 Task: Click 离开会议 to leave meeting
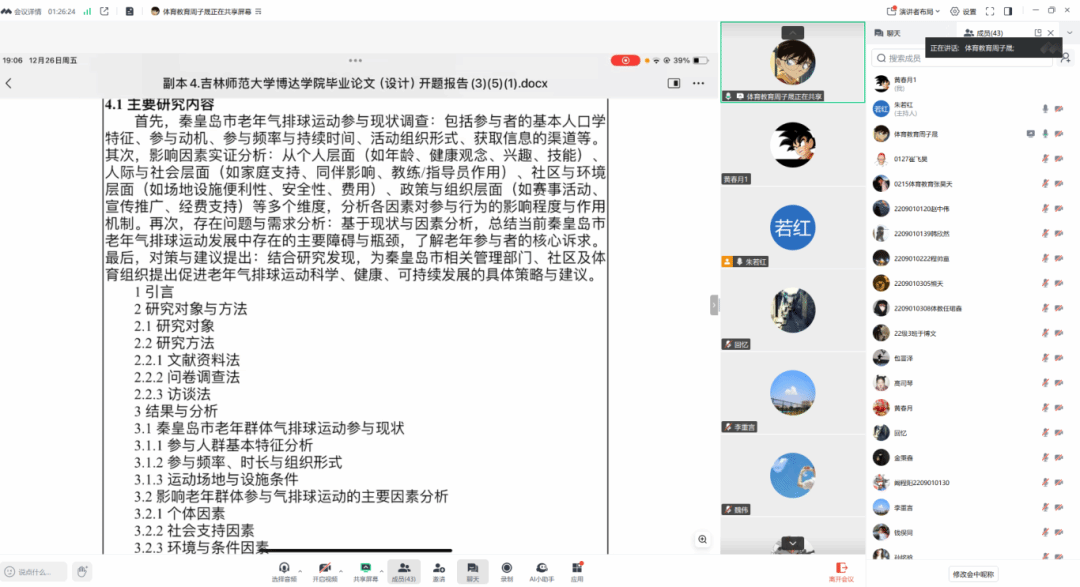[x=840, y=571]
